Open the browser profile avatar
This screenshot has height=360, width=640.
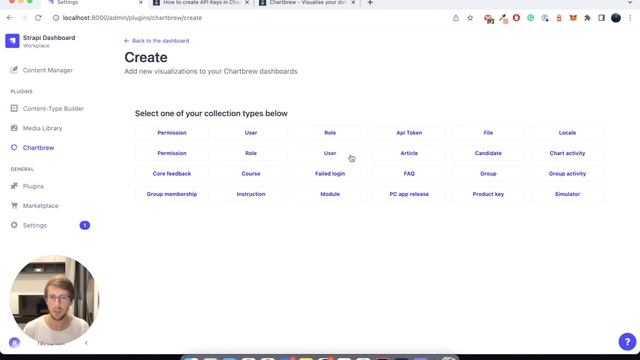(x=616, y=18)
